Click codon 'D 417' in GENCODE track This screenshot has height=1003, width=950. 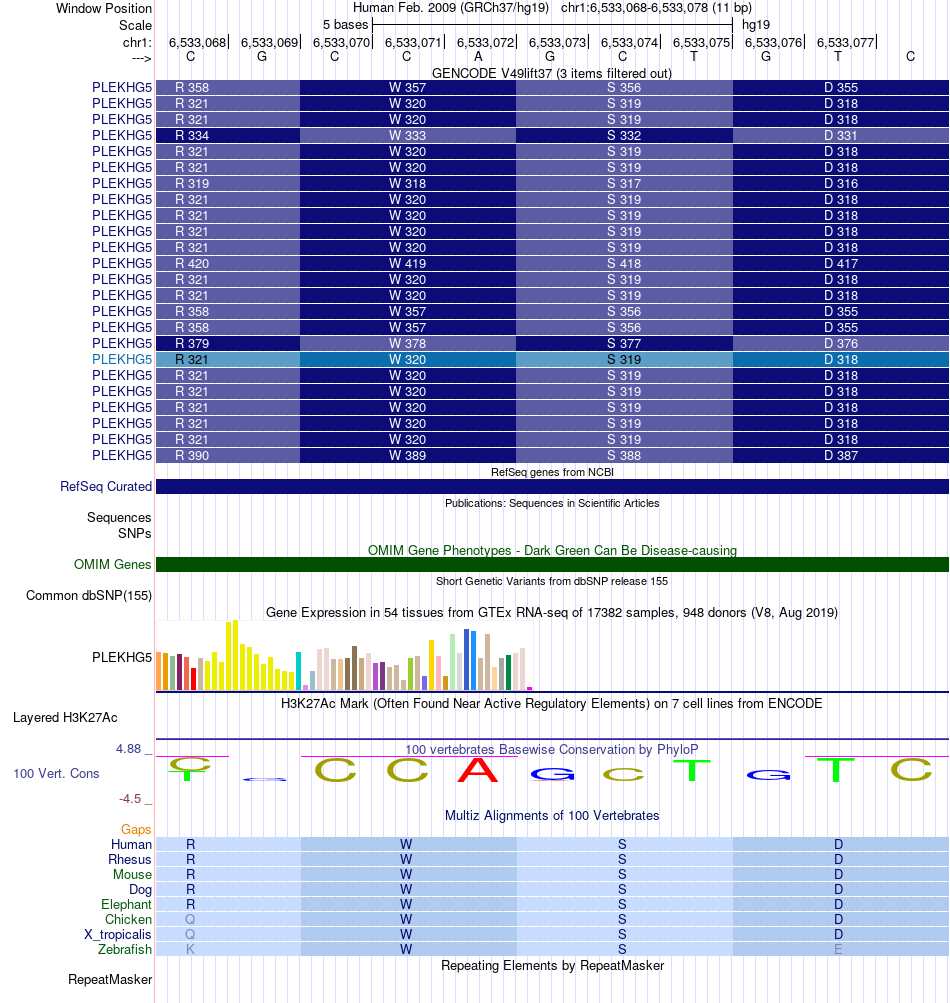841,264
